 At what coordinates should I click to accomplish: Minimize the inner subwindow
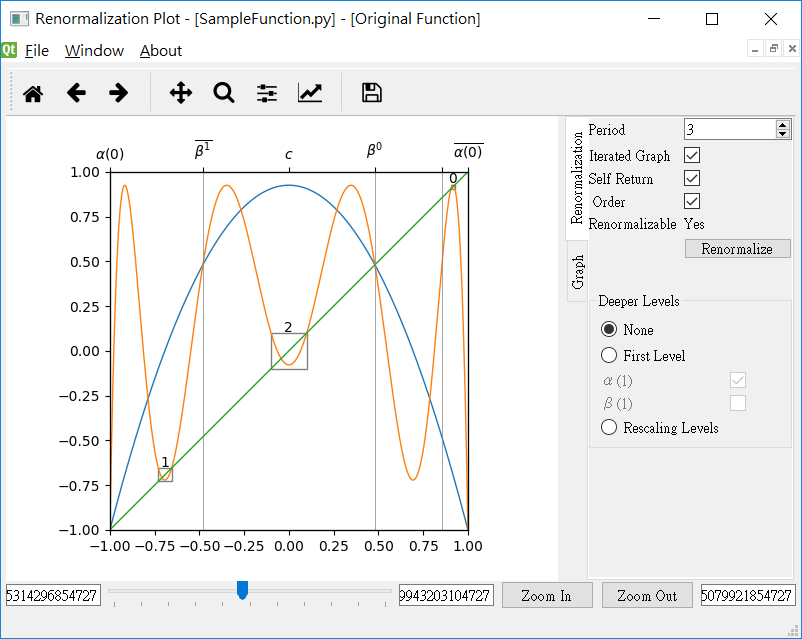click(755, 49)
